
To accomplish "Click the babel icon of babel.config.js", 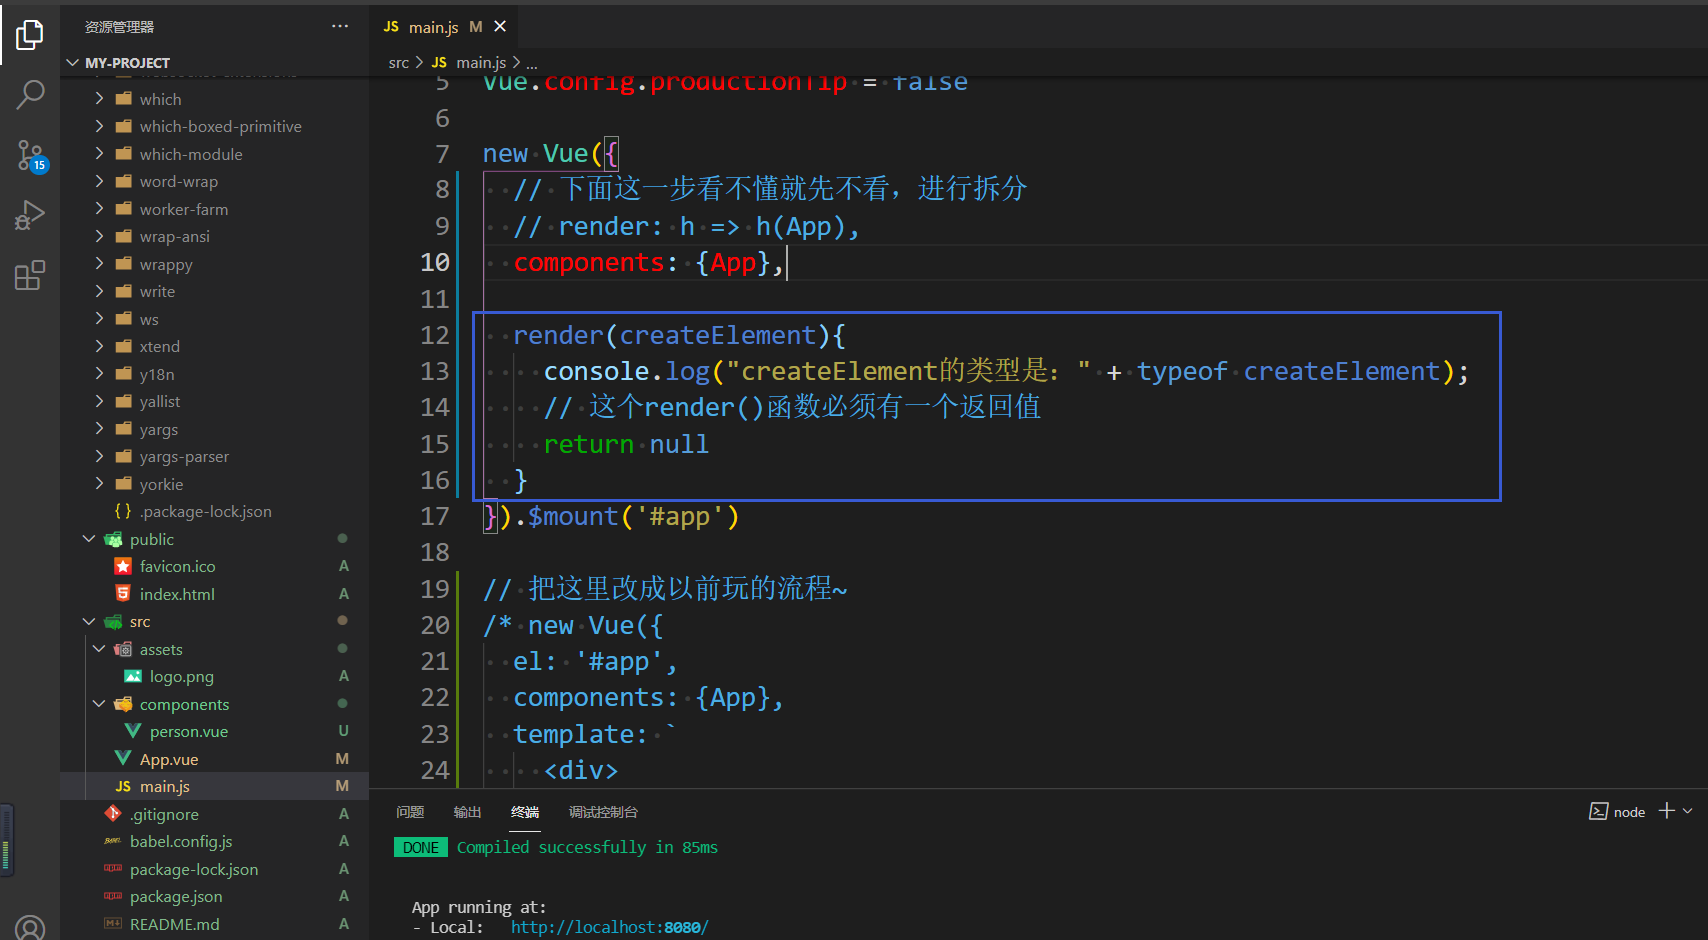I will click(x=113, y=841).
